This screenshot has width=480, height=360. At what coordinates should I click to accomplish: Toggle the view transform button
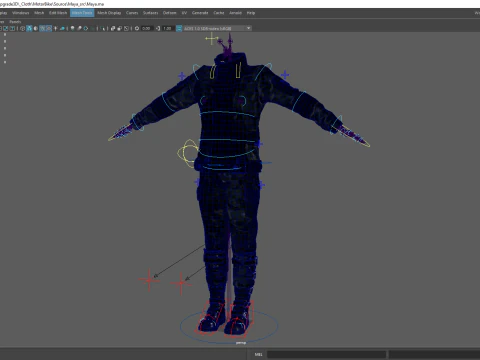(179, 28)
